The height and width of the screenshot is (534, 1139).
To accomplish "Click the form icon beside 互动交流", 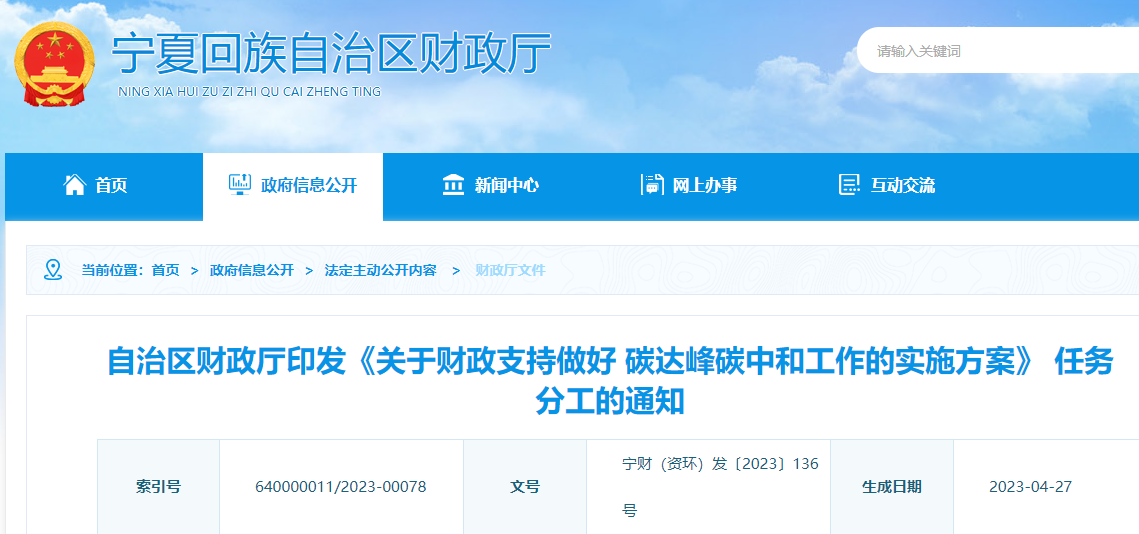I will [x=849, y=185].
